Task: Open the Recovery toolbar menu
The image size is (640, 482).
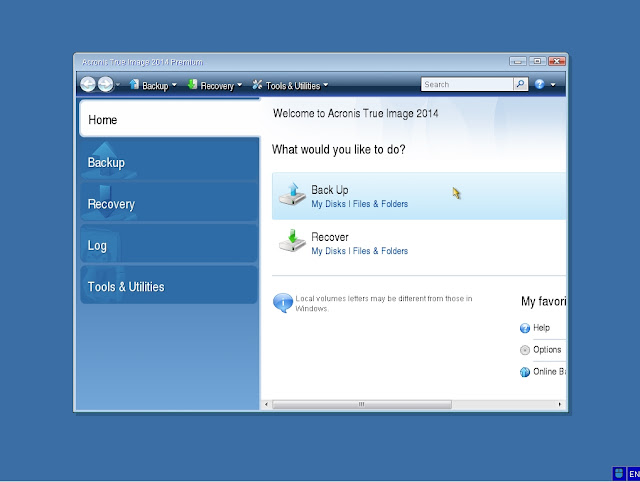Action: point(217,86)
